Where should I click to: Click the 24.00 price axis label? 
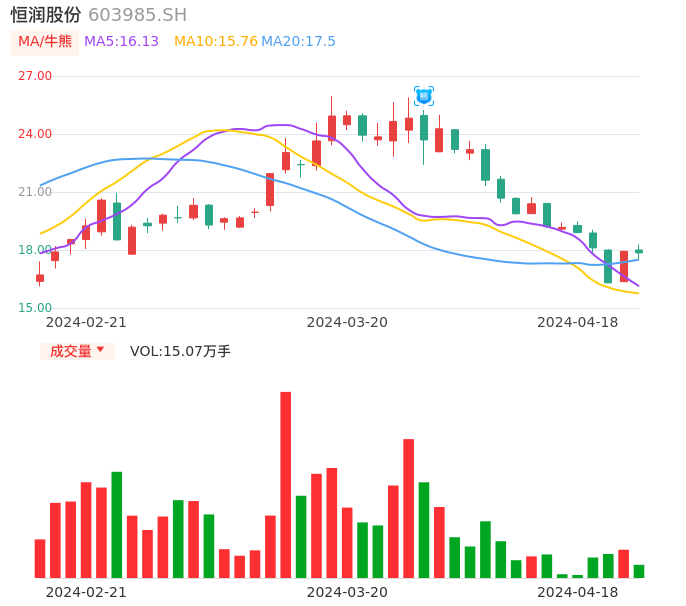click(x=35, y=134)
